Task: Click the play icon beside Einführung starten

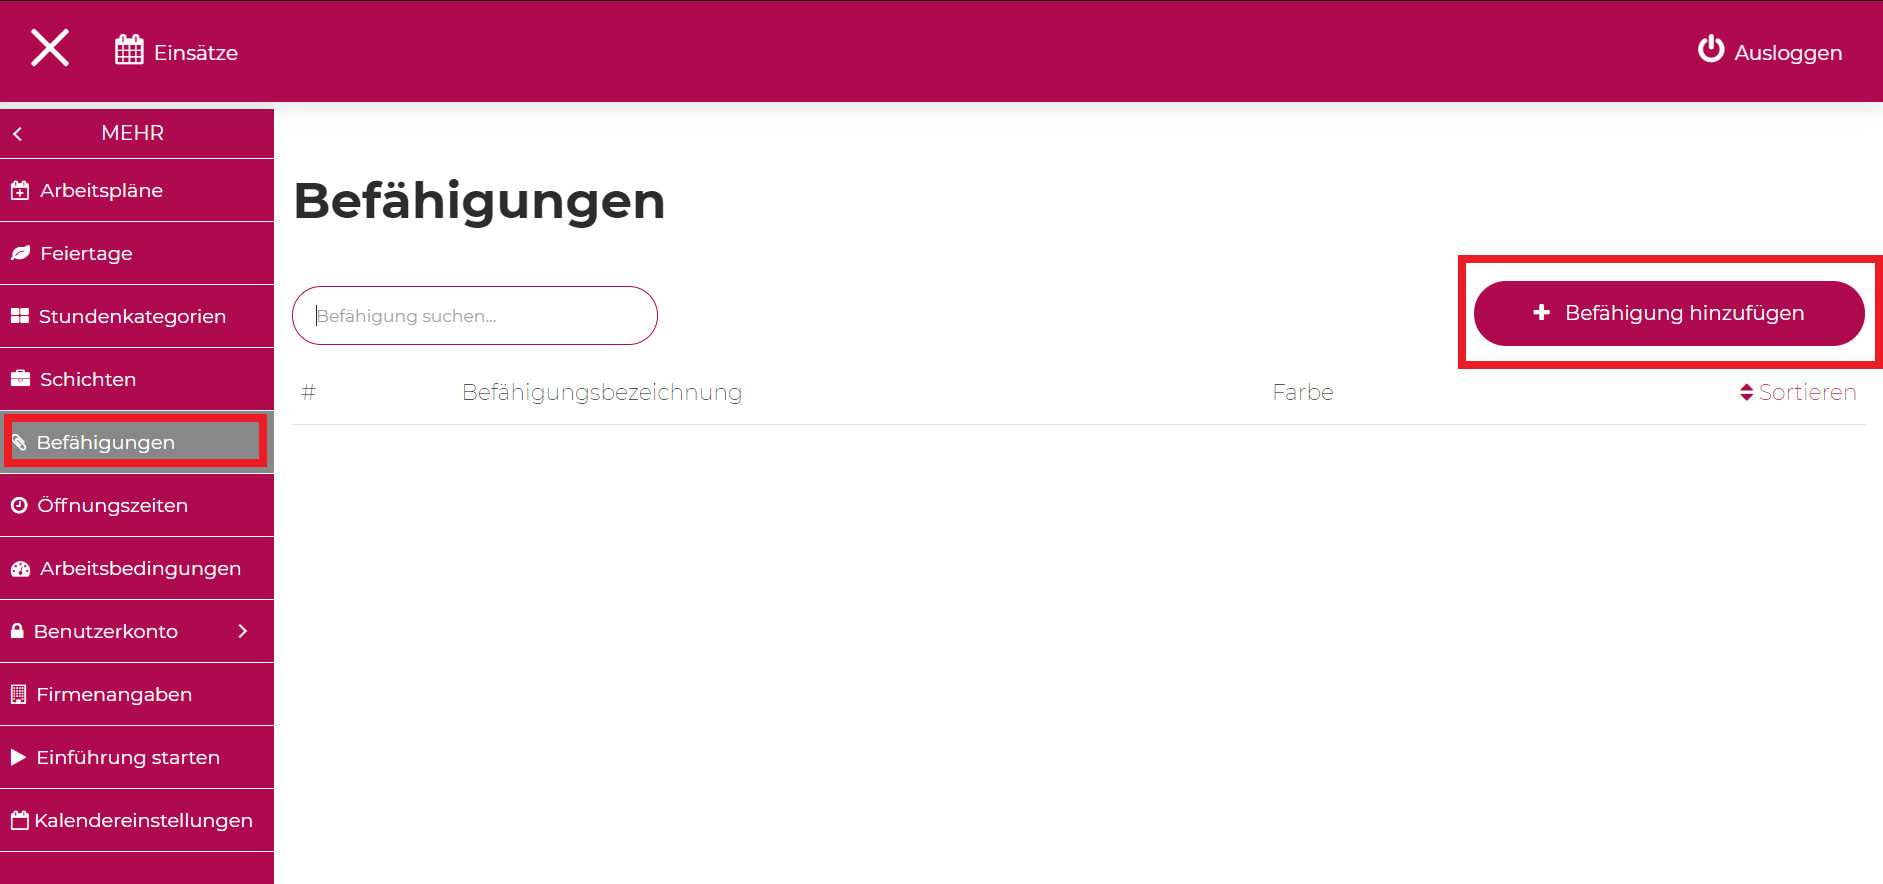Action: [18, 757]
